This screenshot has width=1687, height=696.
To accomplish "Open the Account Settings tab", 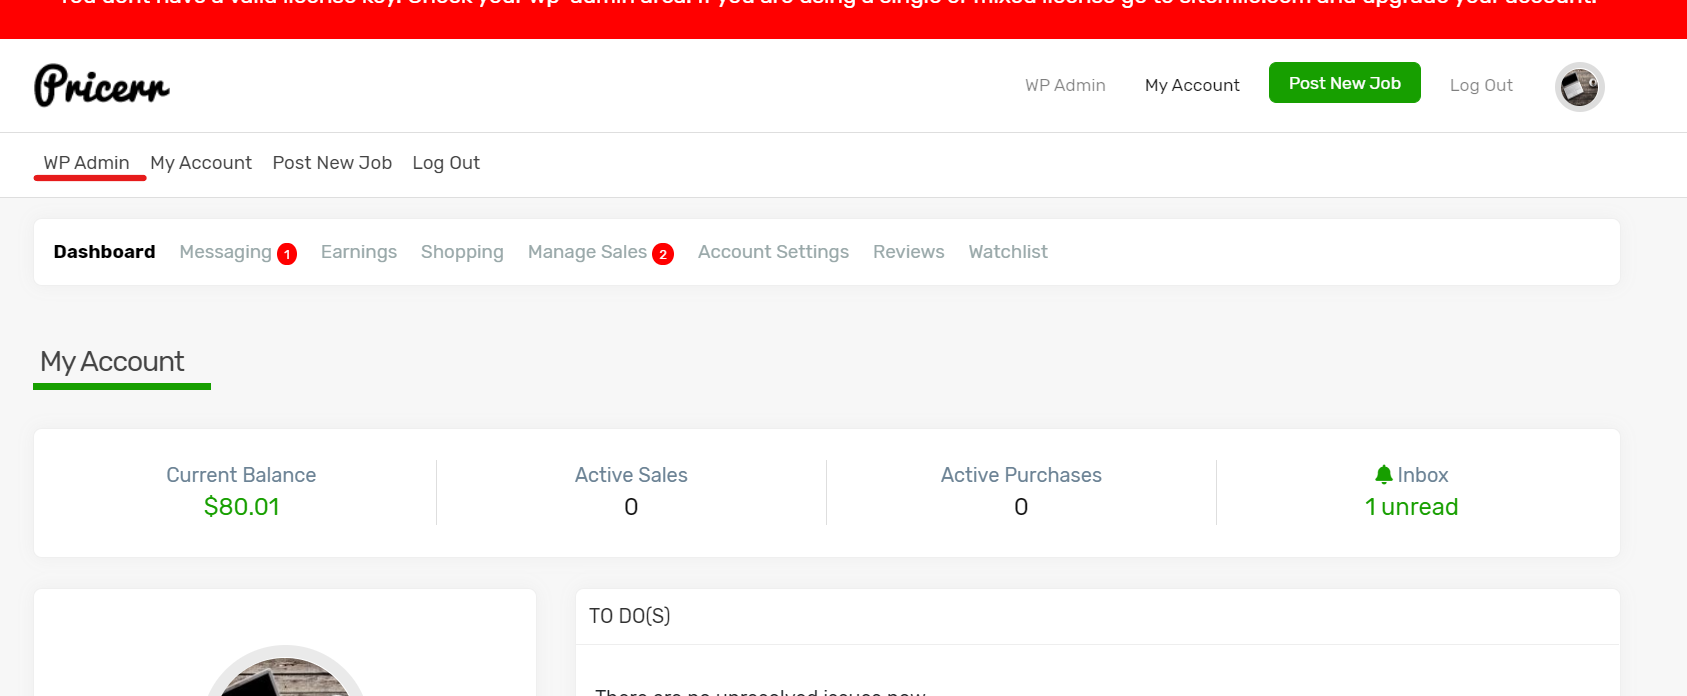I will (x=773, y=252).
